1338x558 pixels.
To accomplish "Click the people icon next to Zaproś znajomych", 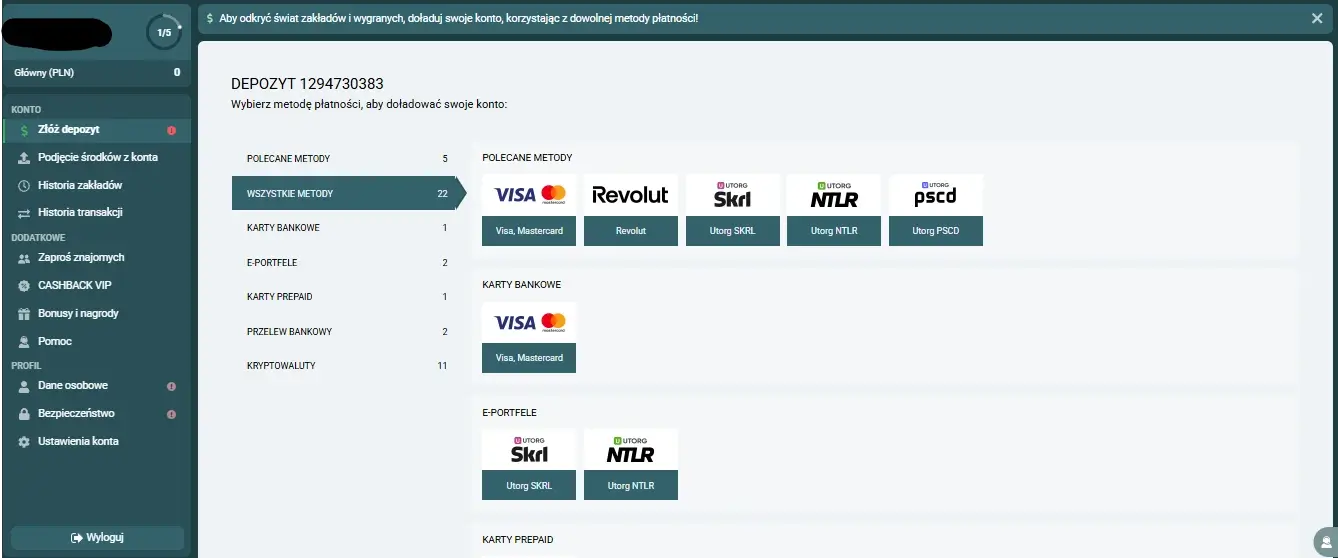I will 24,258.
